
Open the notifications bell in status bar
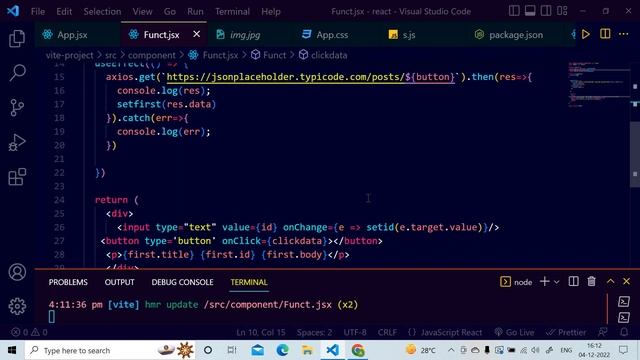624,332
